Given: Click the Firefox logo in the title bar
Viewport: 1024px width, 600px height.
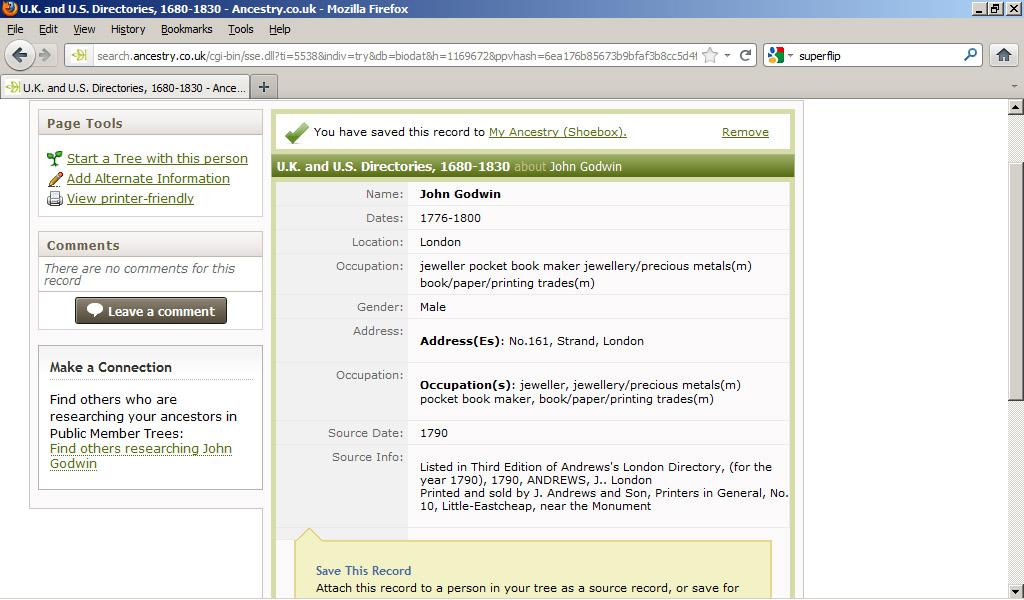Looking at the screenshot, I should [9, 8].
